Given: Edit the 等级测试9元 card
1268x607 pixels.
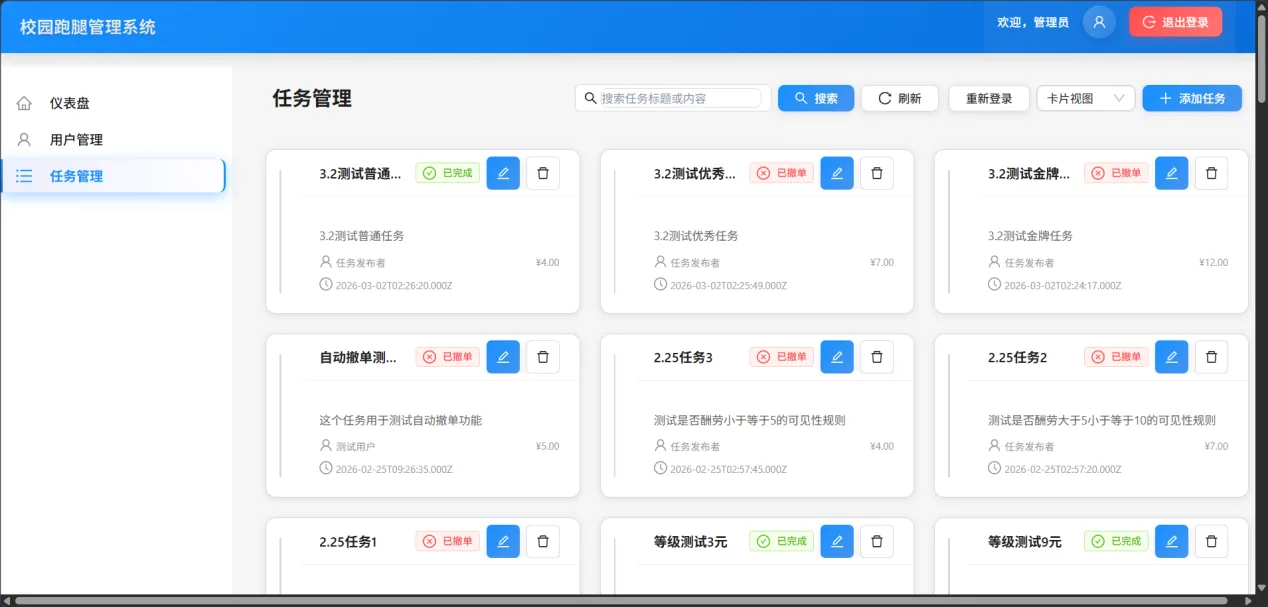Looking at the screenshot, I should (1171, 541).
